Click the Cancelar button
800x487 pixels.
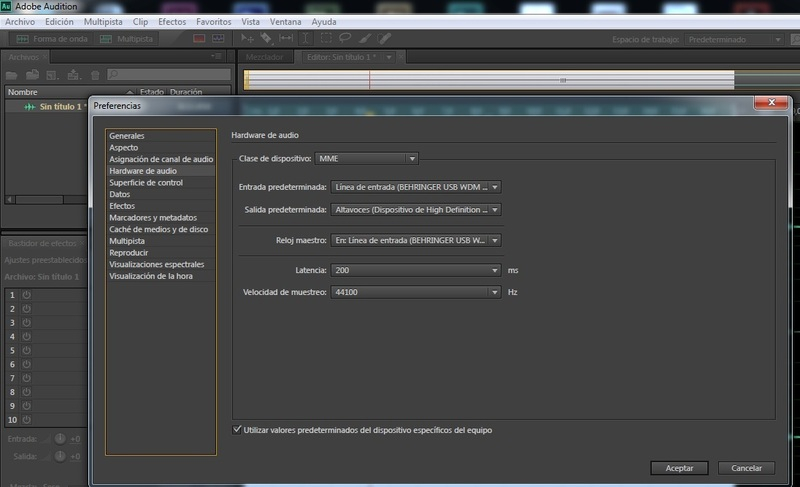[746, 468]
